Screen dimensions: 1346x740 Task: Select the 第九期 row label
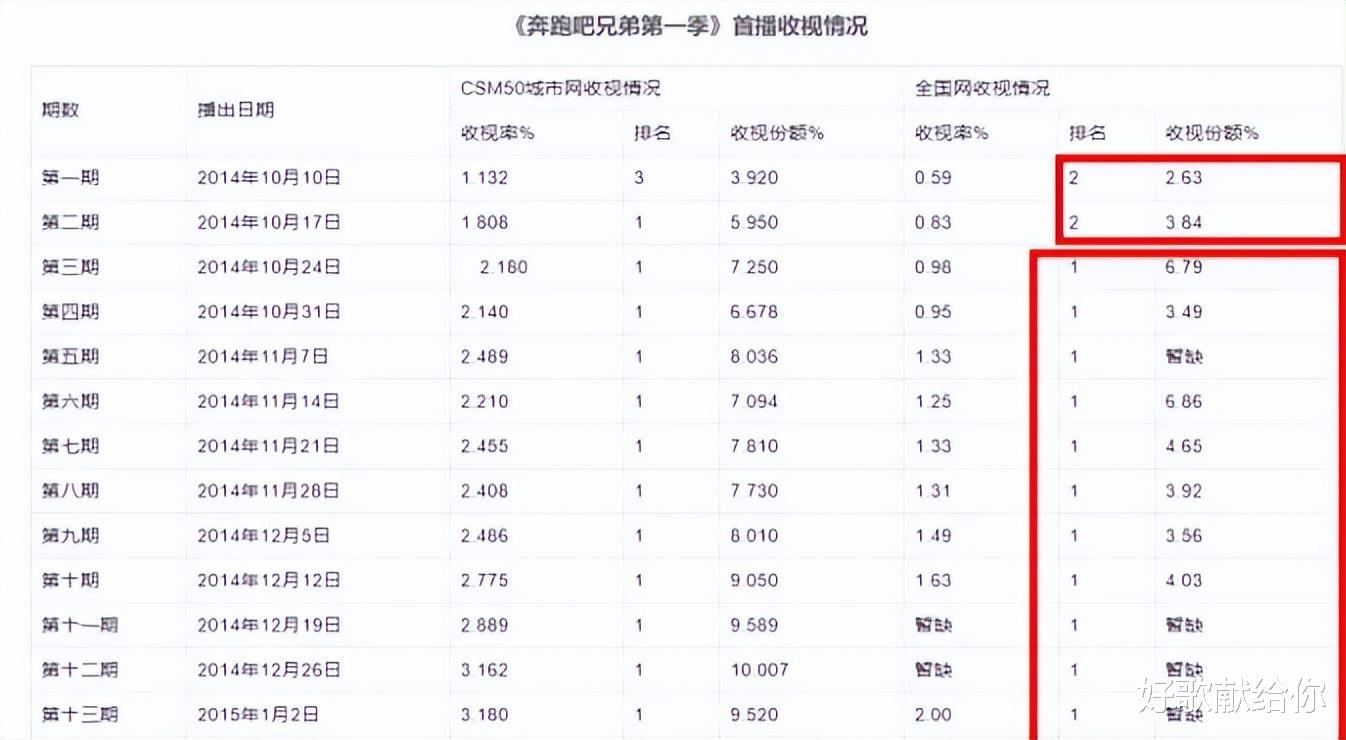tap(70, 536)
